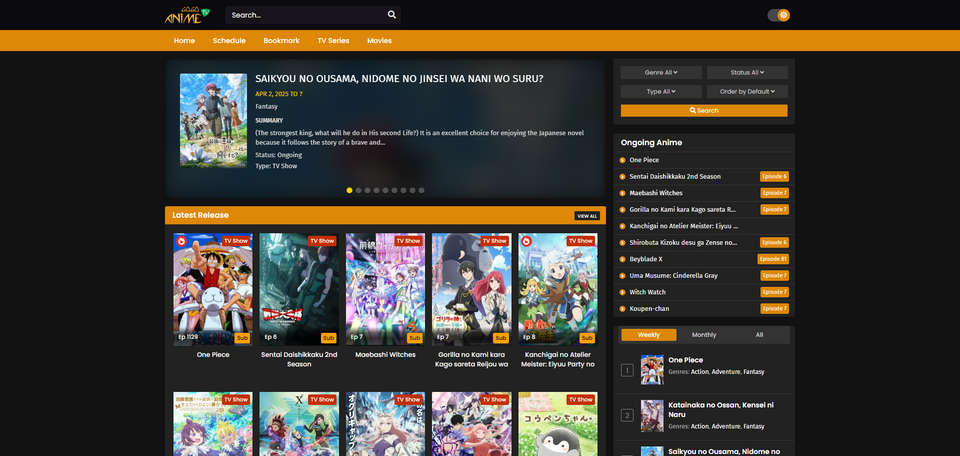960x456 pixels.
Task: Click rank 2 number box in weekly list
Action: [627, 416]
